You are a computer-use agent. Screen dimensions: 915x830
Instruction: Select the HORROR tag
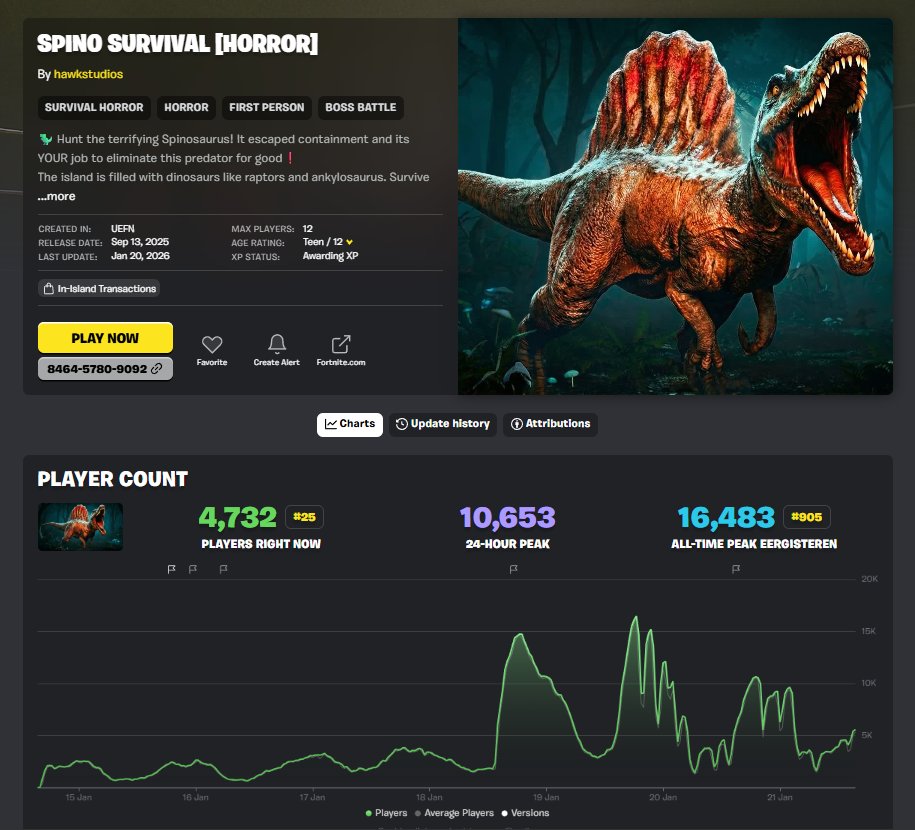pos(186,107)
